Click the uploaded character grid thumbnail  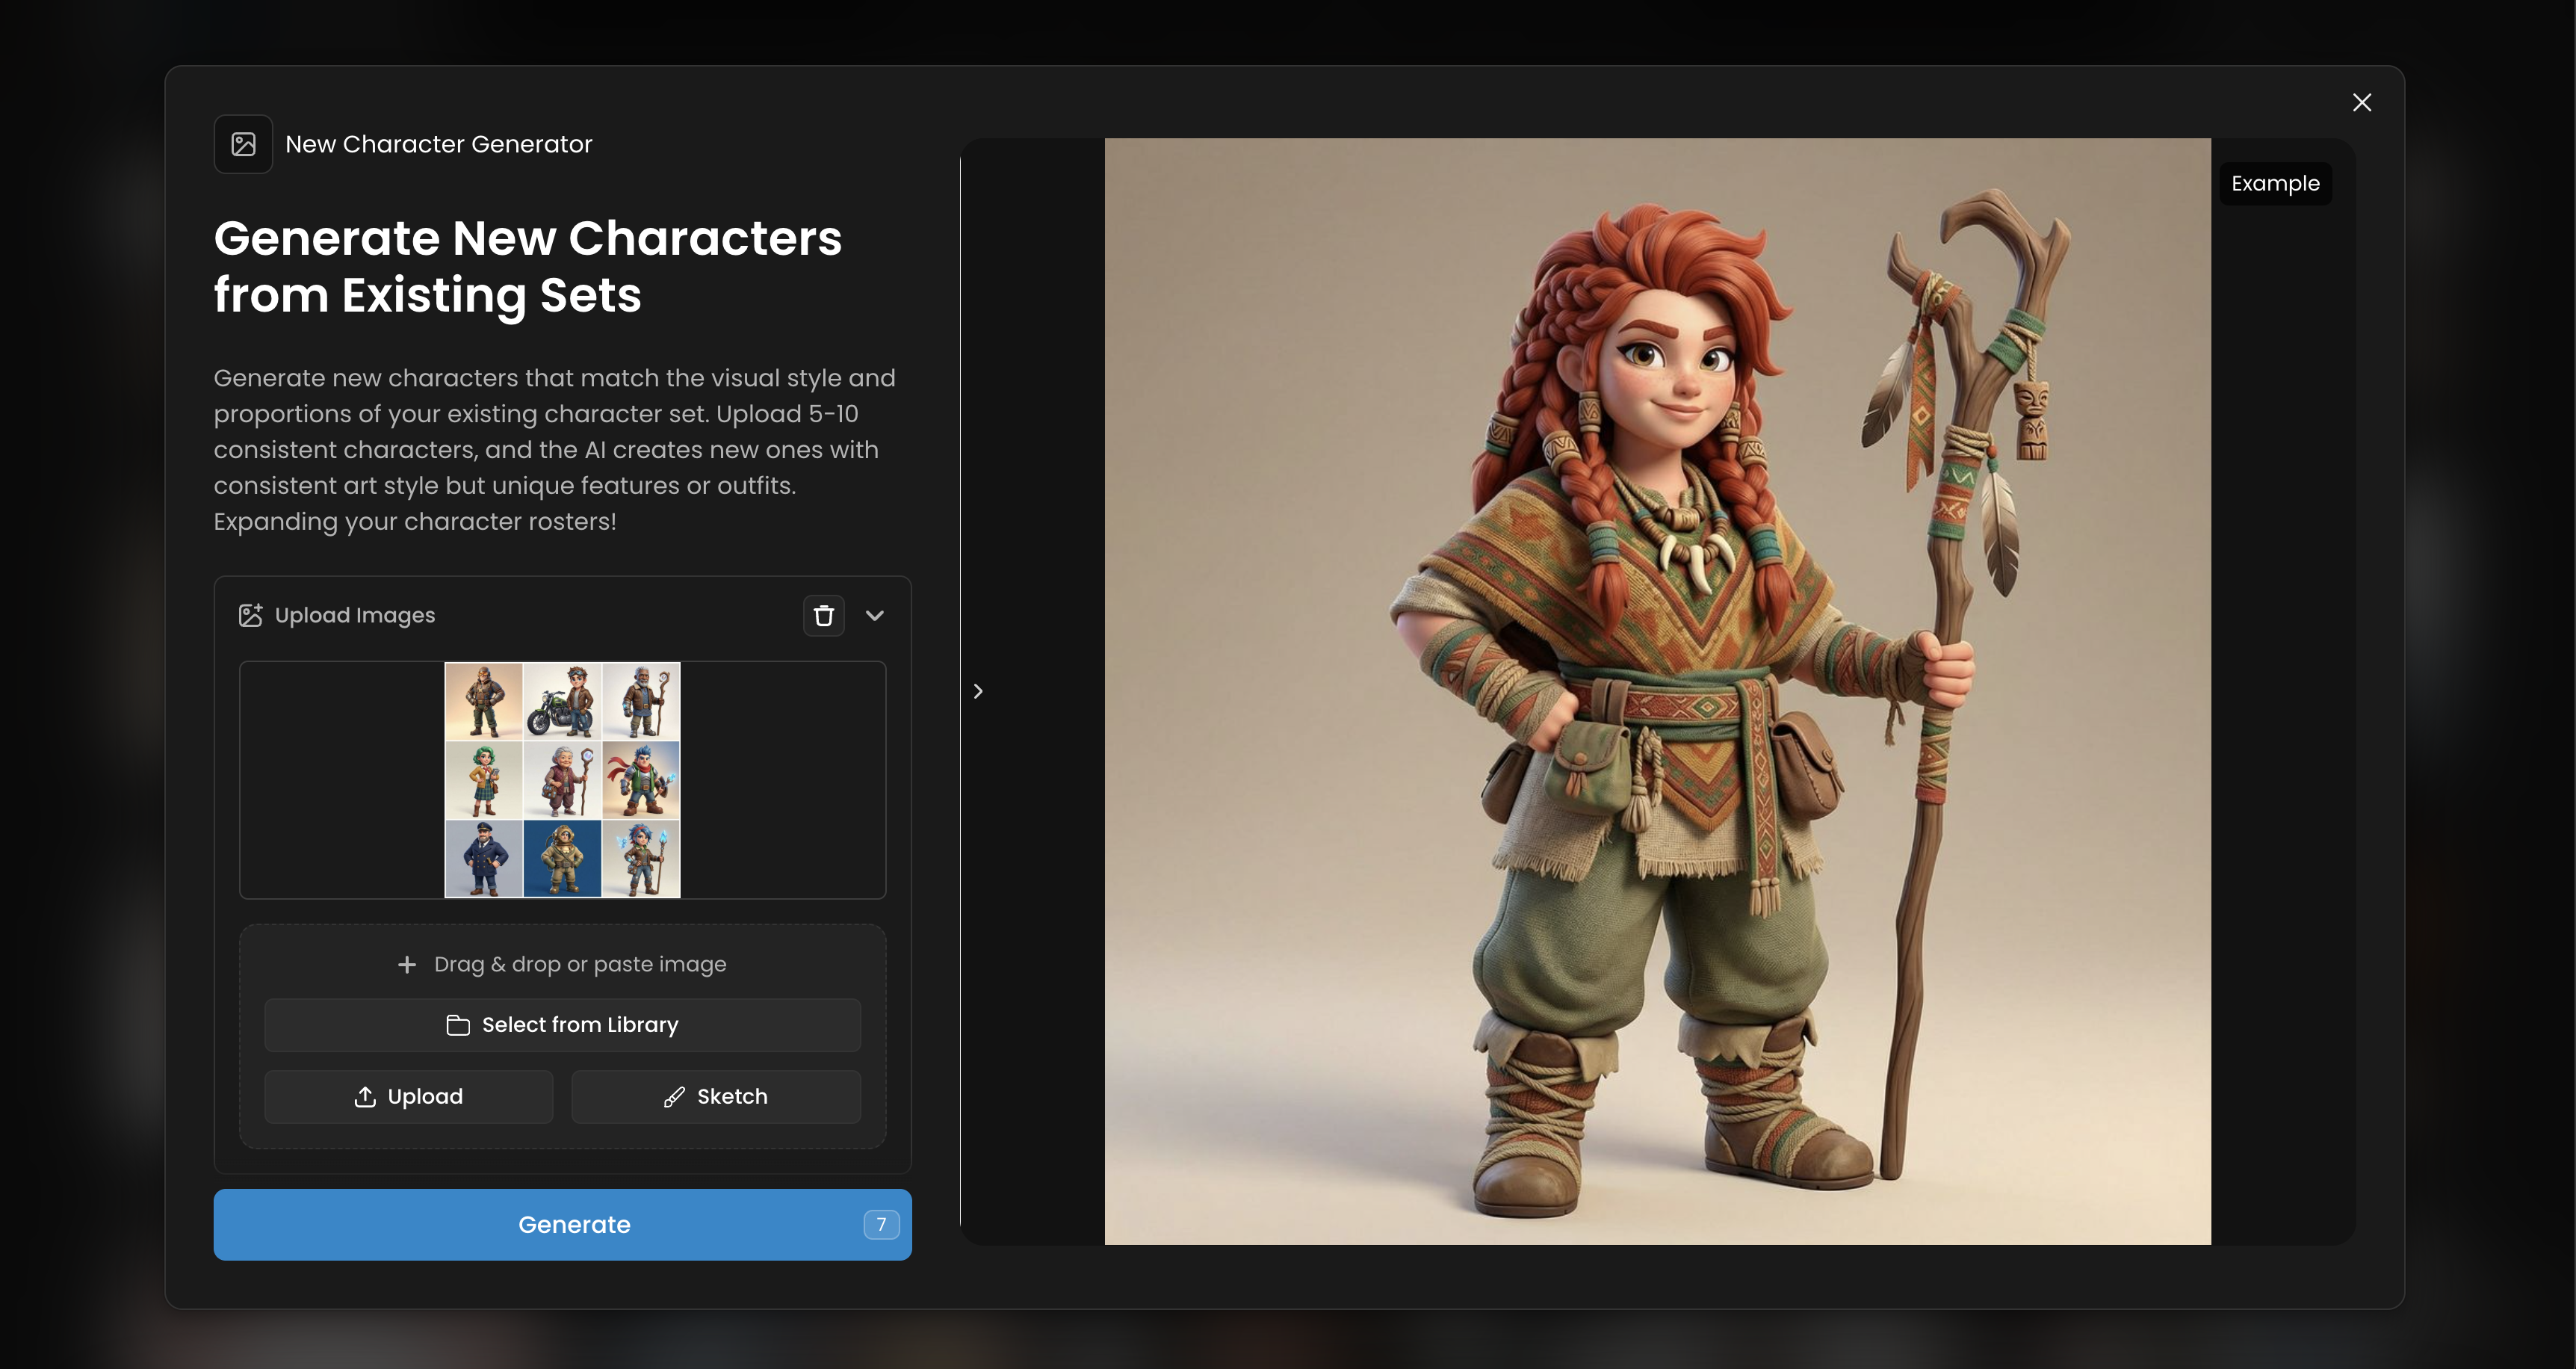tap(562, 779)
